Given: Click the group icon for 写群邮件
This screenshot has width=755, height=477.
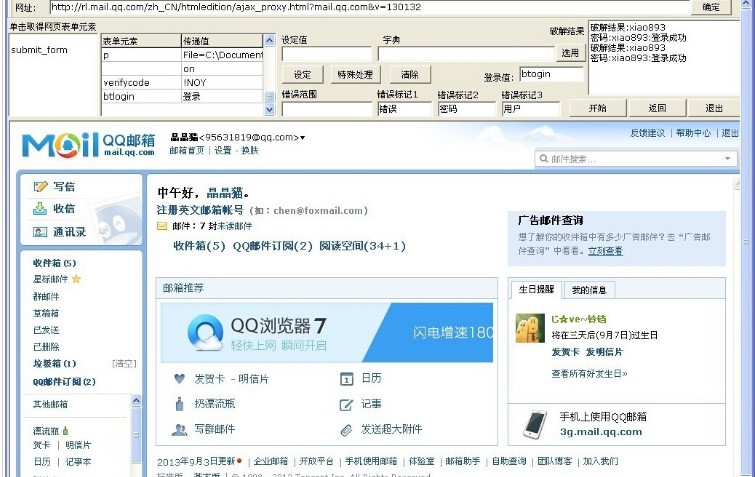Looking at the screenshot, I should (x=179, y=429).
